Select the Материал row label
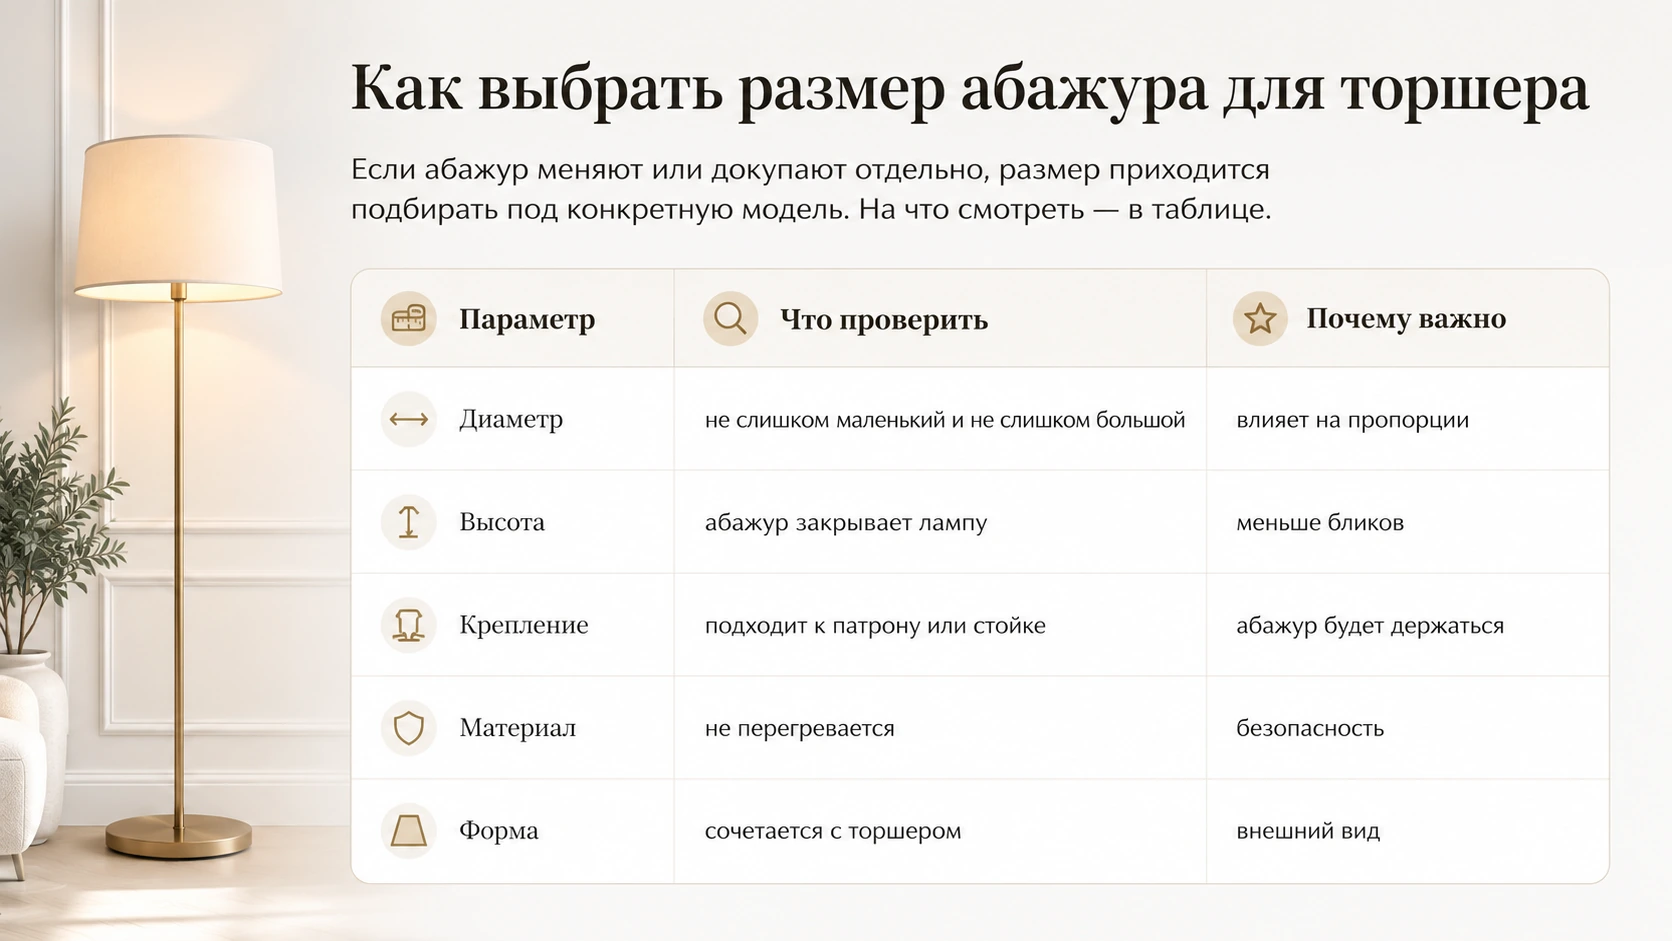This screenshot has height=941, width=1672. [518, 728]
